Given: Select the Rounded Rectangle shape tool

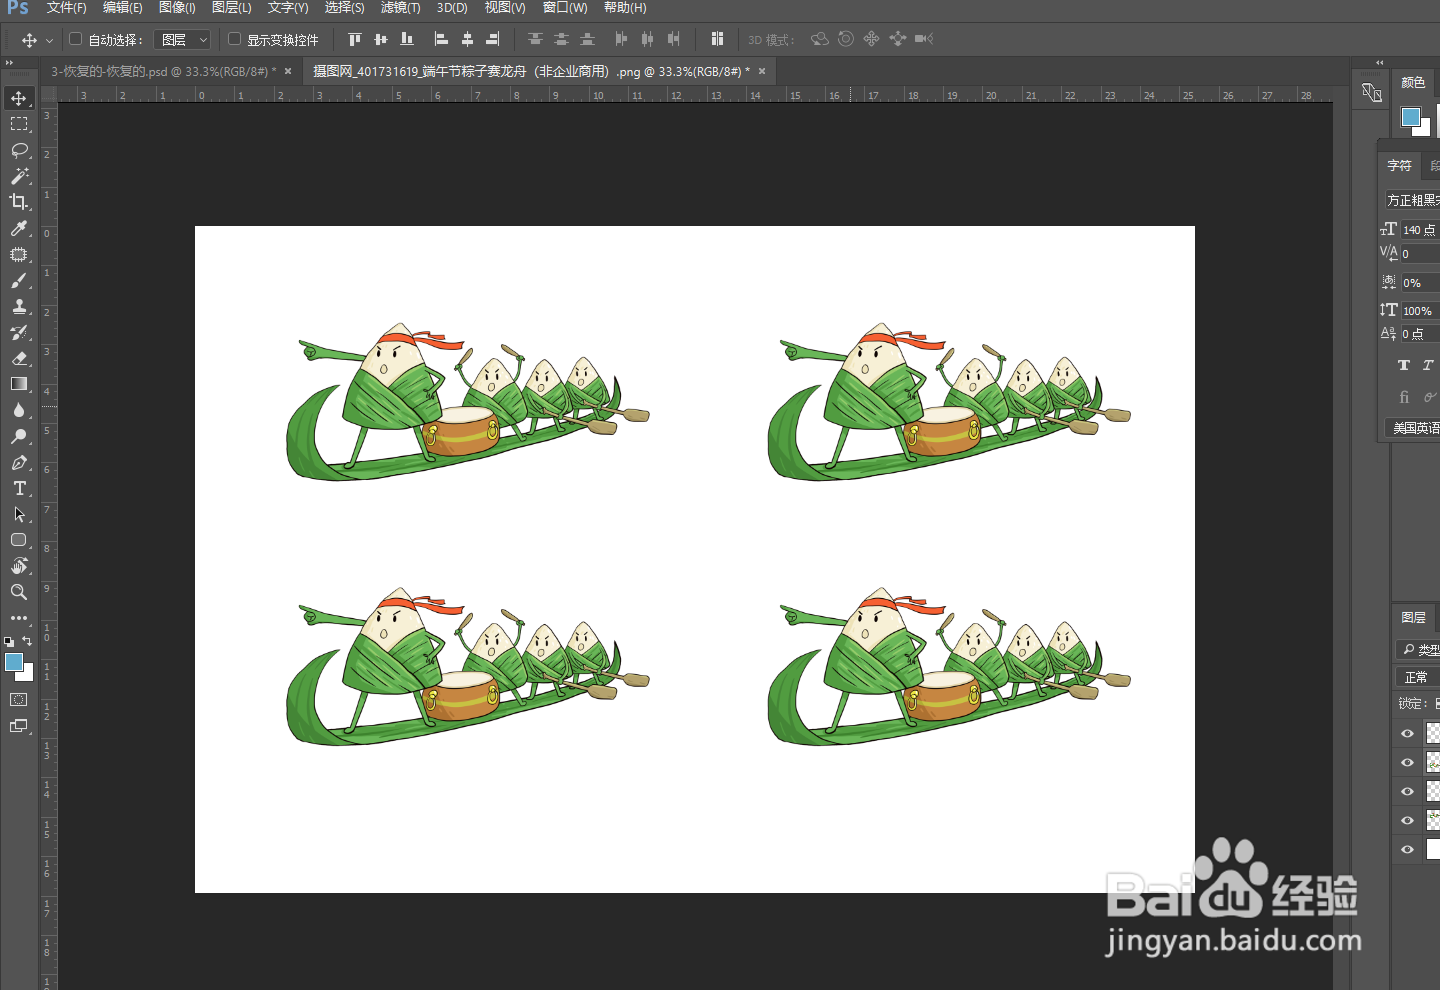Looking at the screenshot, I should pyautogui.click(x=18, y=540).
